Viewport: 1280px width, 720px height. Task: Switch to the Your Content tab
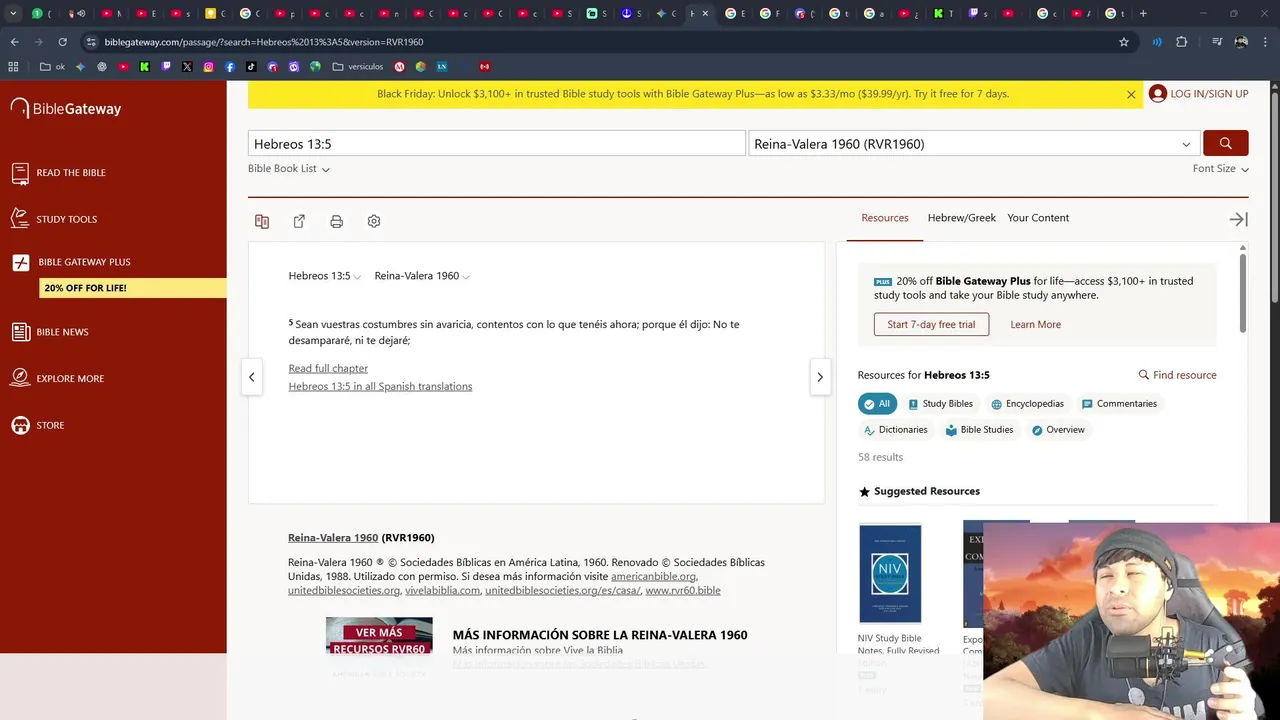[x=1038, y=218]
